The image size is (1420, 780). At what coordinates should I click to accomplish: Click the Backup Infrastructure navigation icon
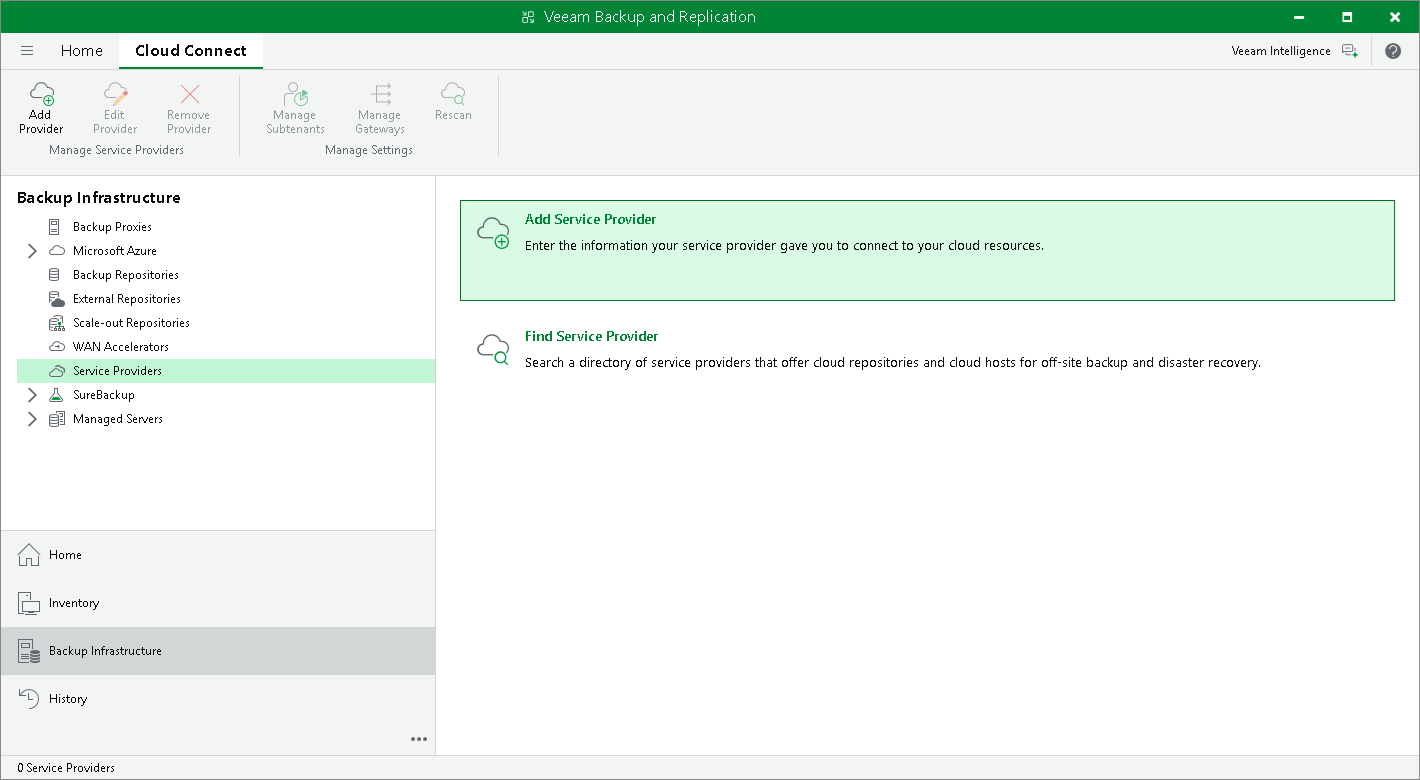(29, 651)
